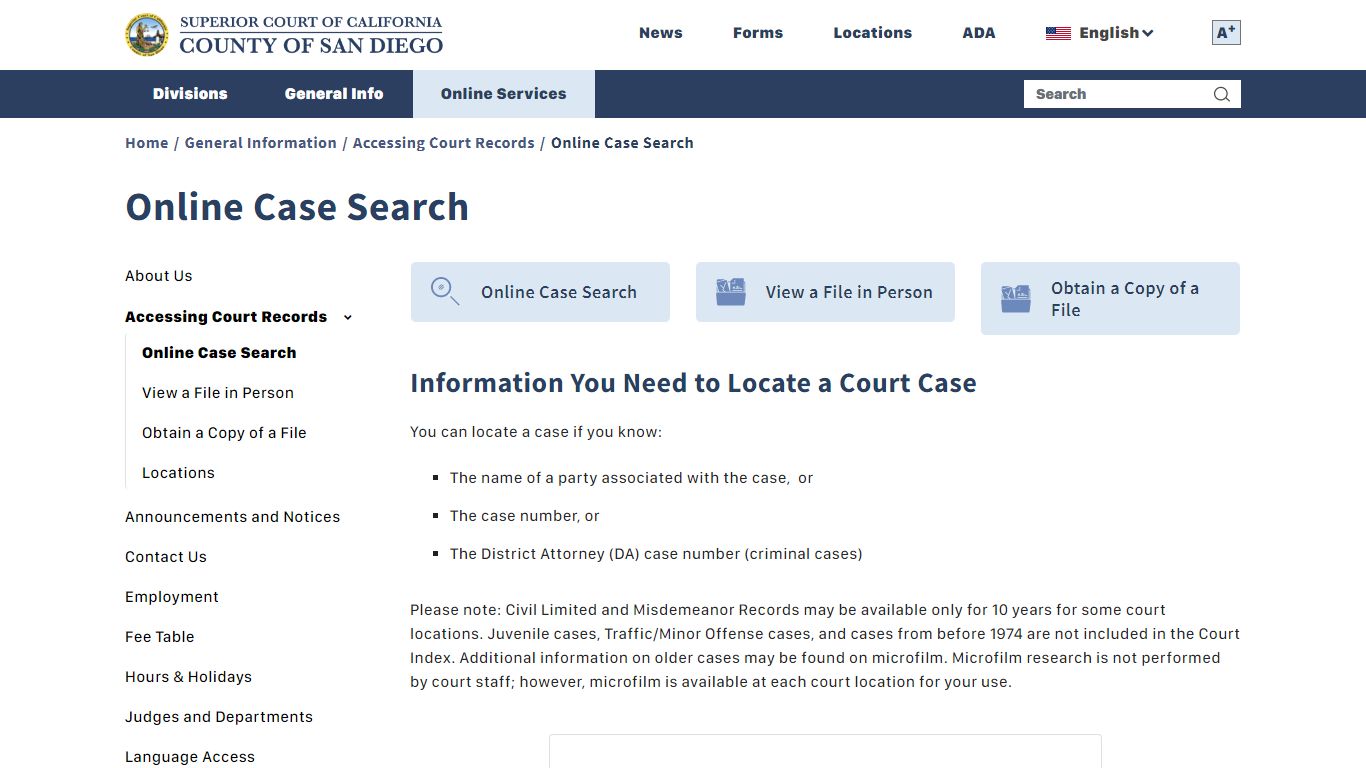Open Judges and Departments sidebar link
Viewport: 1366px width, 768px height.
tap(219, 717)
